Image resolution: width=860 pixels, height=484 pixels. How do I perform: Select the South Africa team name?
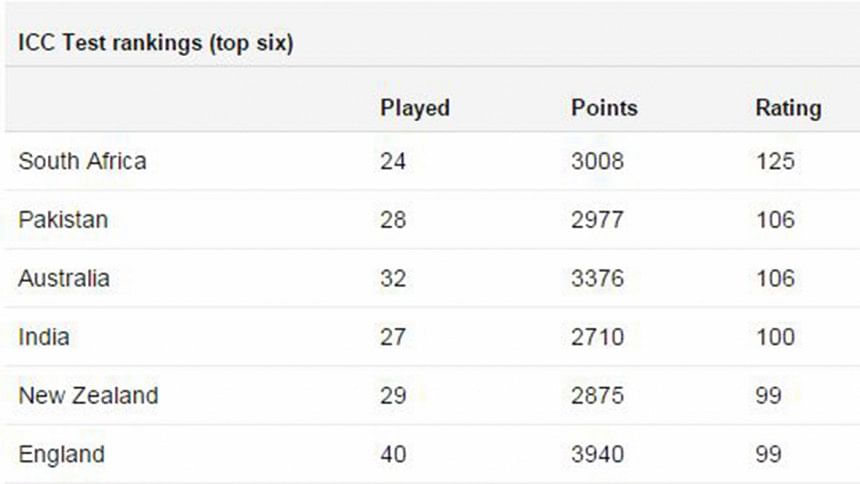[x=82, y=161]
